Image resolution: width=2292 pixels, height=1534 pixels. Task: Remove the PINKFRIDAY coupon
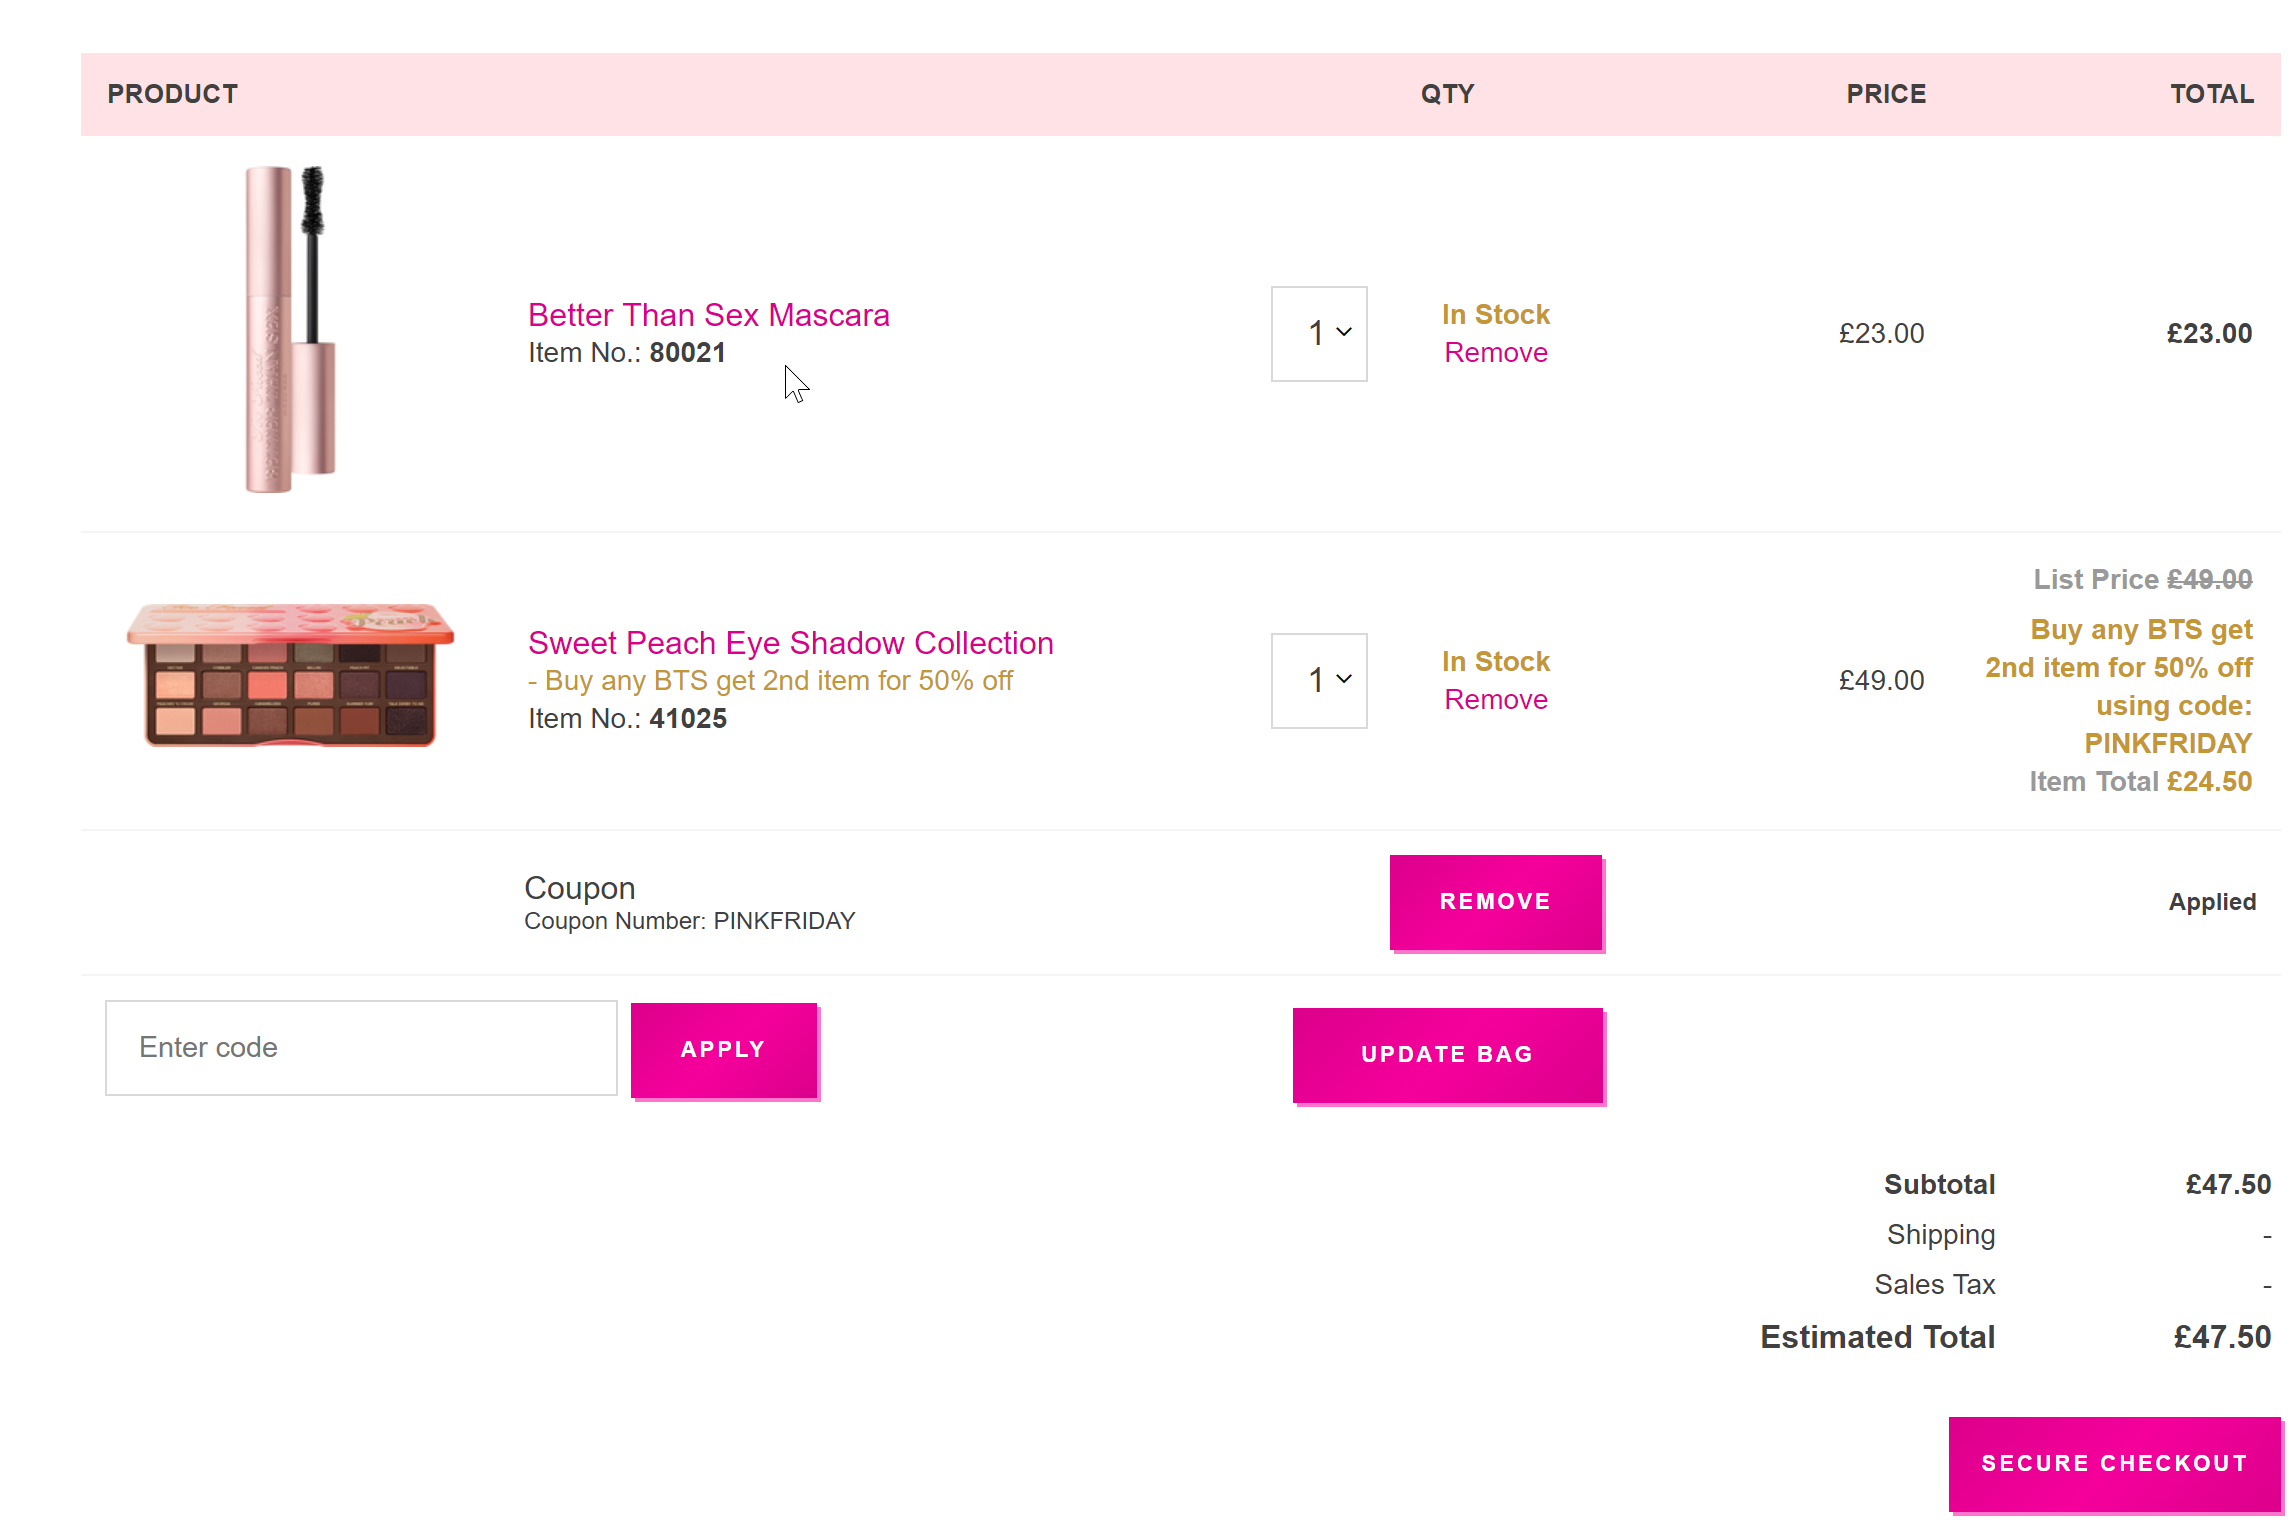point(1495,902)
